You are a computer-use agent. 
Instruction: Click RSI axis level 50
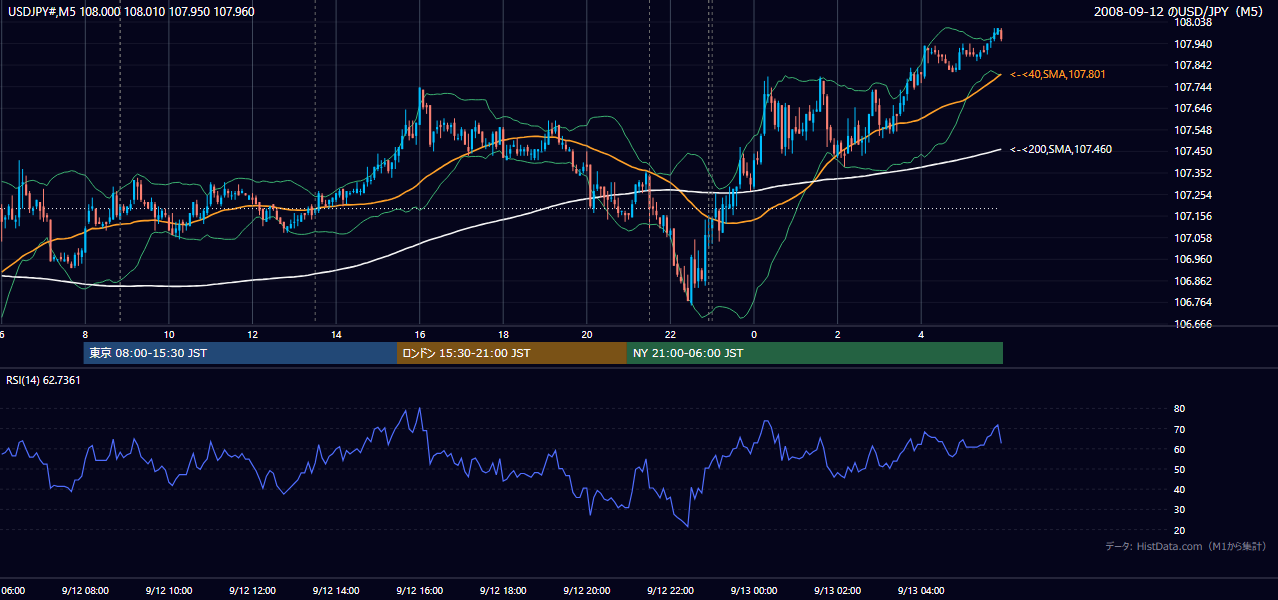pos(1180,469)
